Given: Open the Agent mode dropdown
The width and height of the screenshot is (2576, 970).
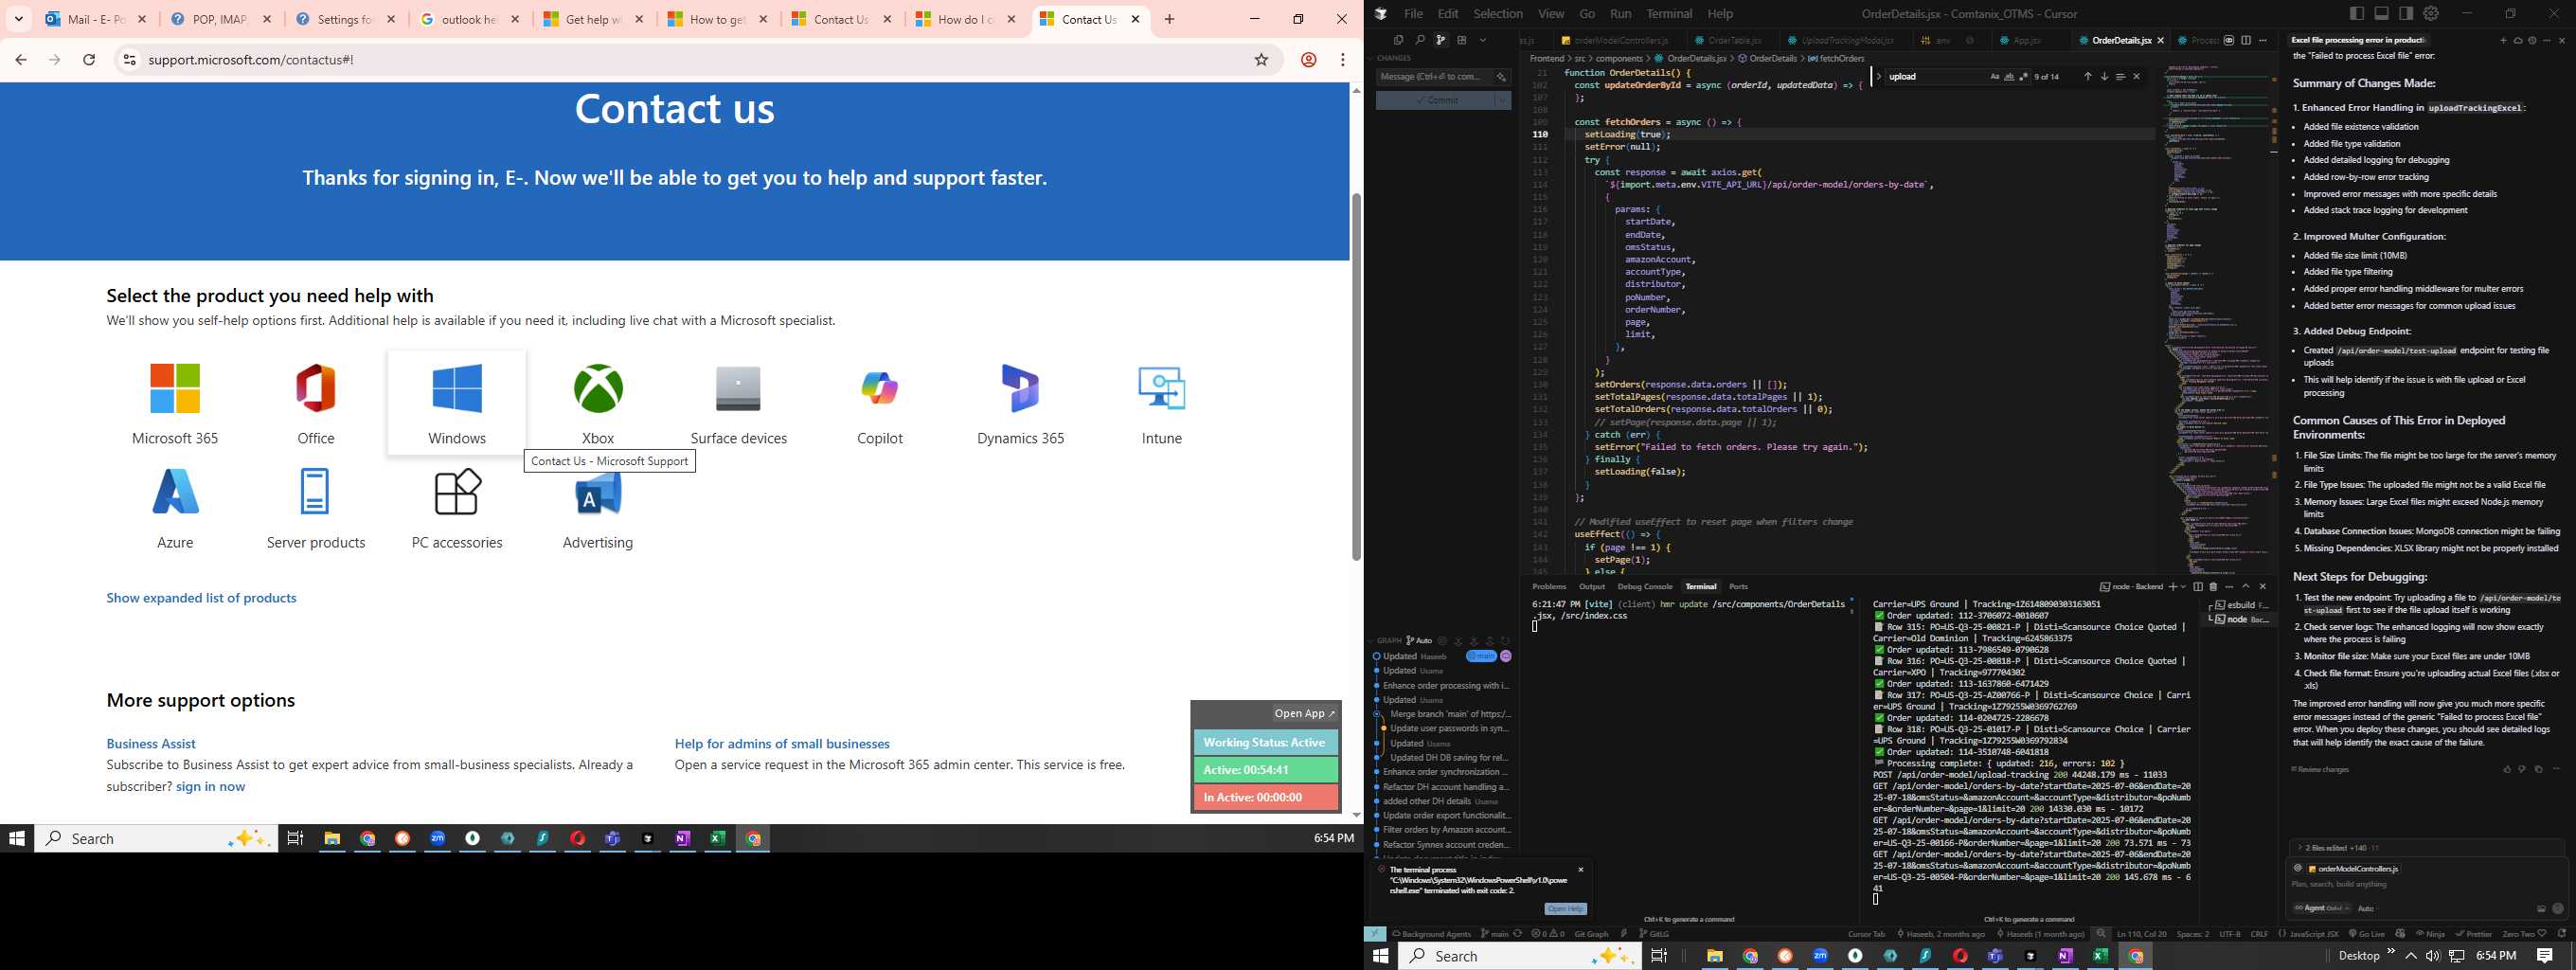Looking at the screenshot, I should coord(2322,908).
